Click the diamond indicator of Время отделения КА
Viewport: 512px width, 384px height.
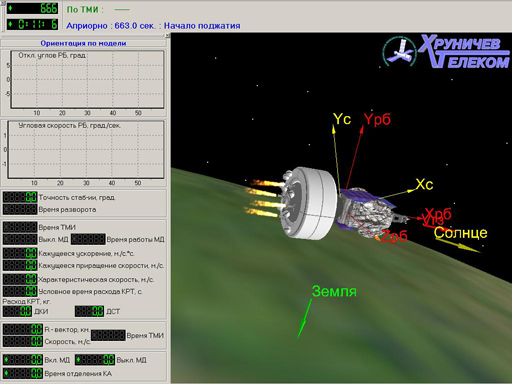coord(6,373)
